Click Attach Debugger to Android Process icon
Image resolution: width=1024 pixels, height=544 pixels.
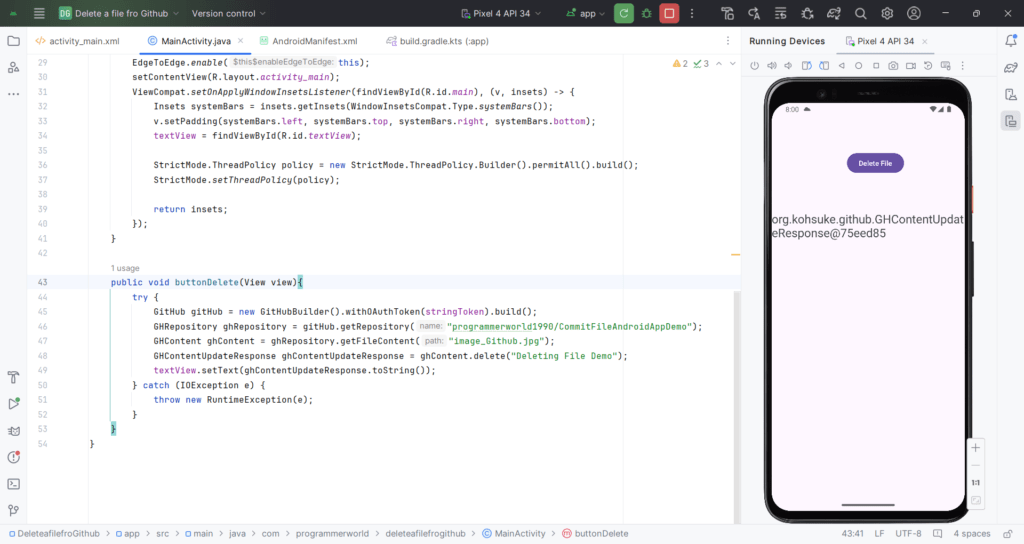click(x=807, y=13)
